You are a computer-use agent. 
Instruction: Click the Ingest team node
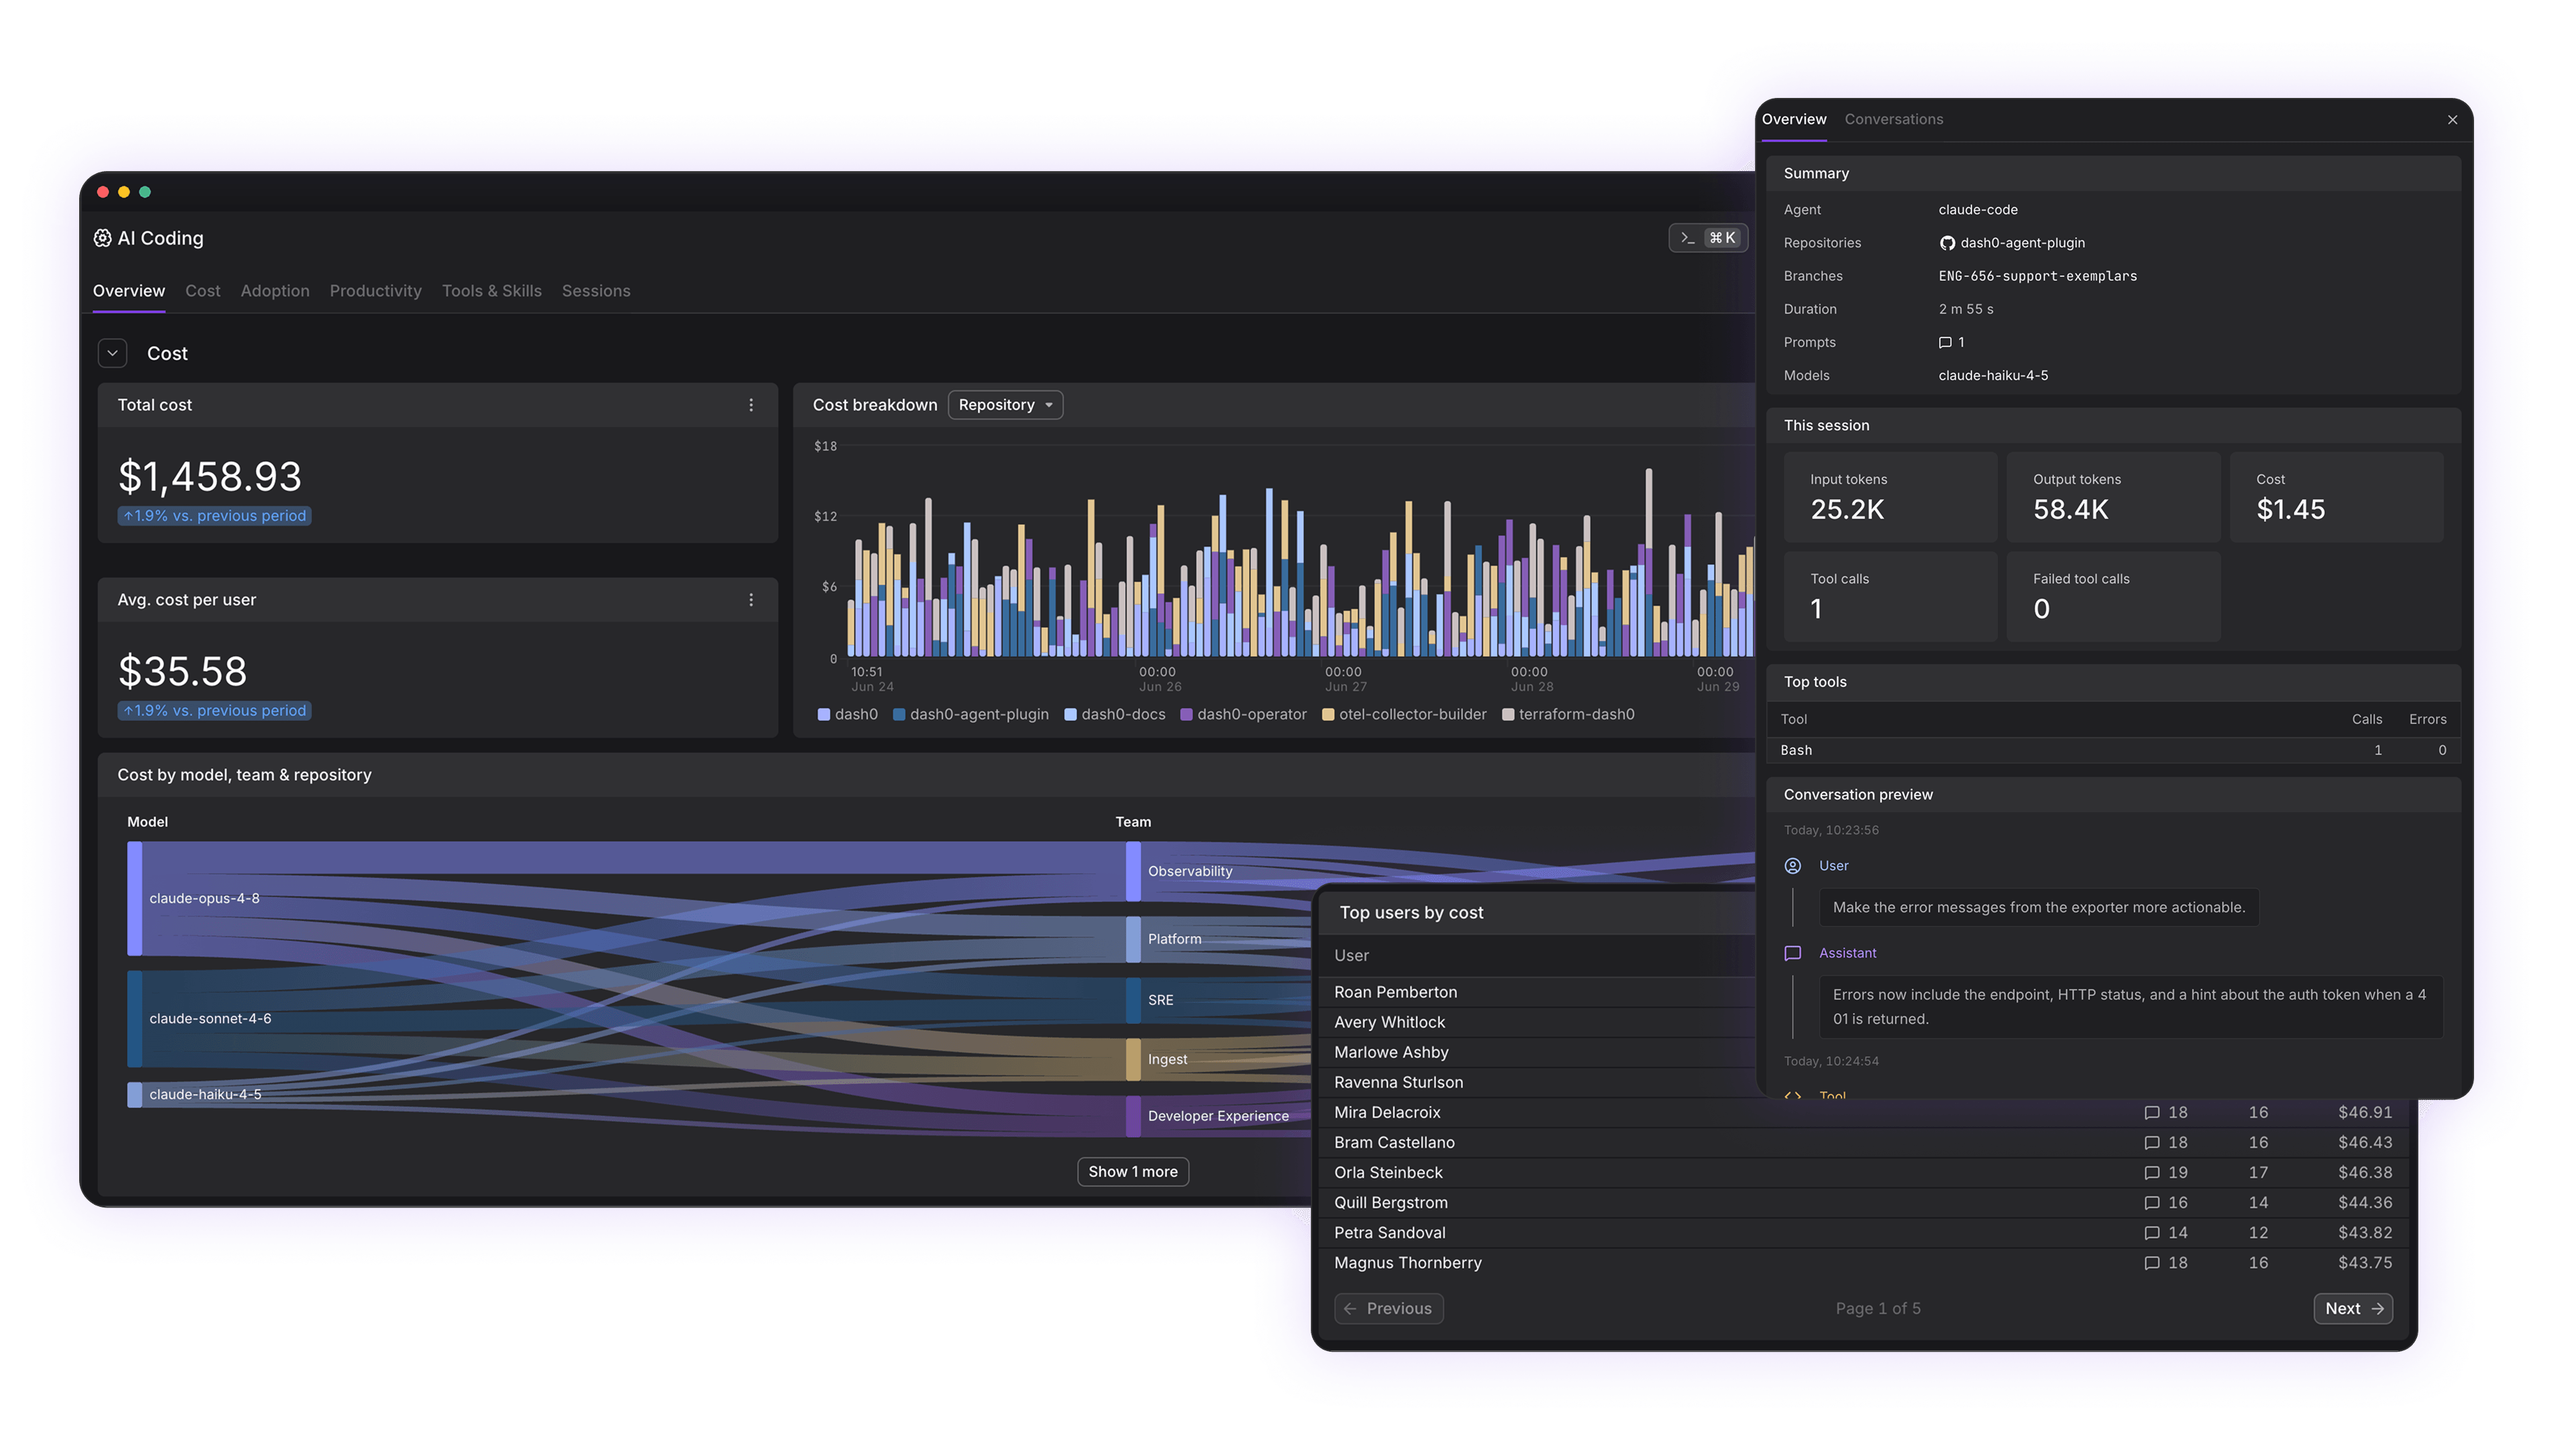1133,1059
